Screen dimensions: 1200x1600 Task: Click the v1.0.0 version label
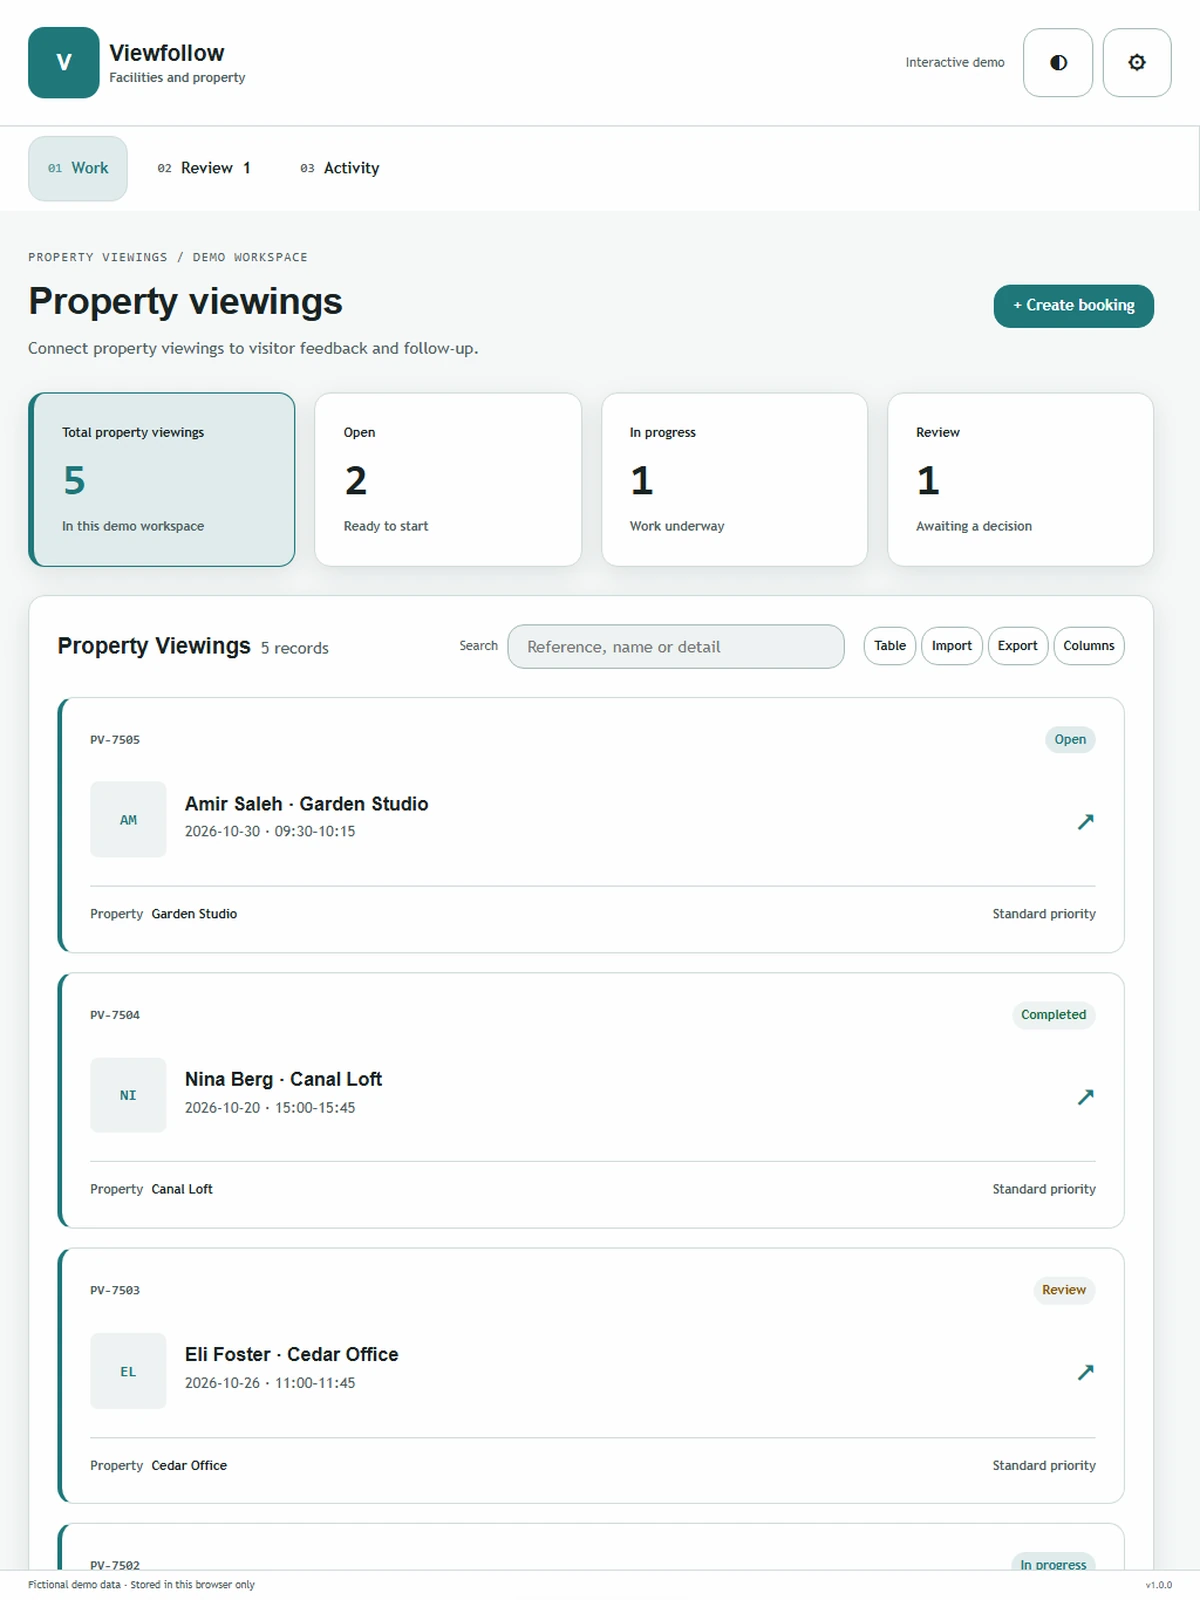coord(1159,1585)
